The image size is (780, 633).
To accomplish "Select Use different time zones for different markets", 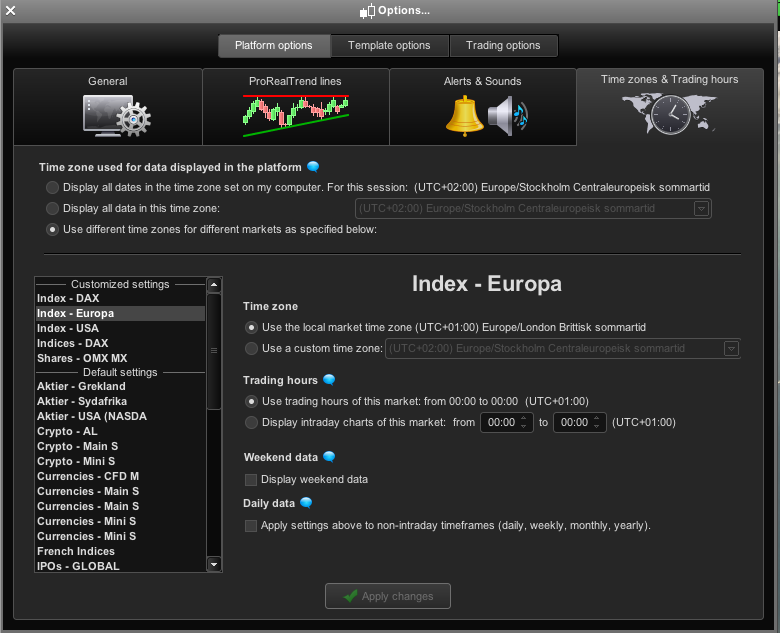I will [52, 229].
